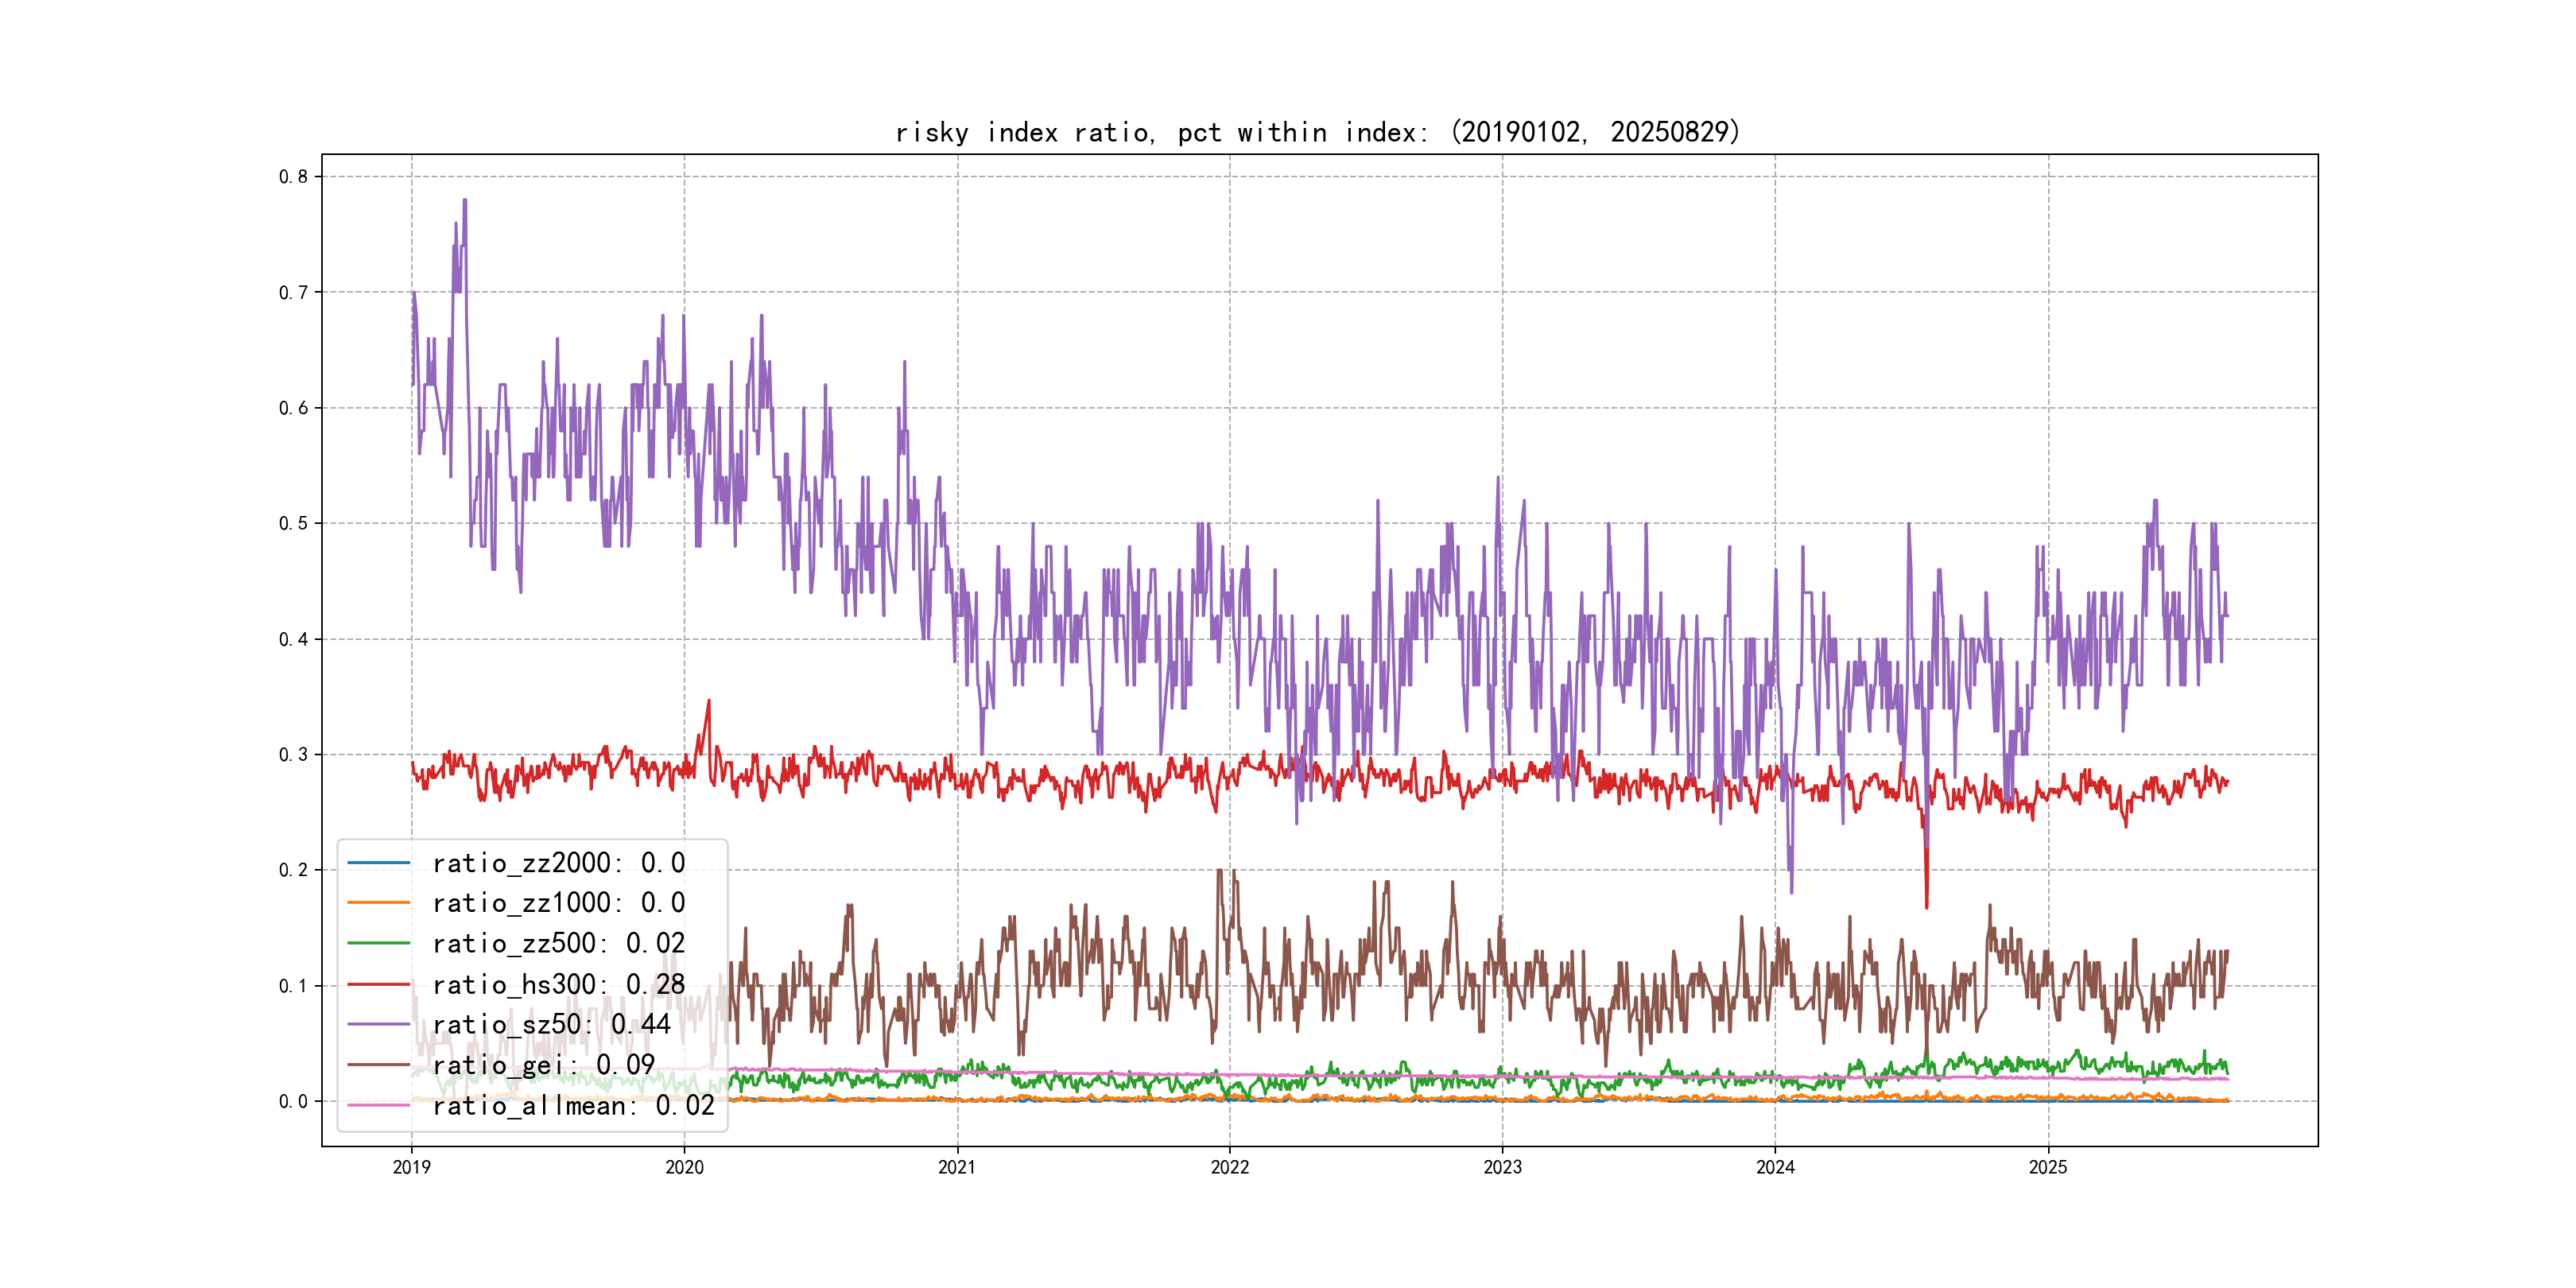The height and width of the screenshot is (1288, 2576).
Task: Click the pink ratio_allmean legend line swatch
Action: (x=378, y=1105)
